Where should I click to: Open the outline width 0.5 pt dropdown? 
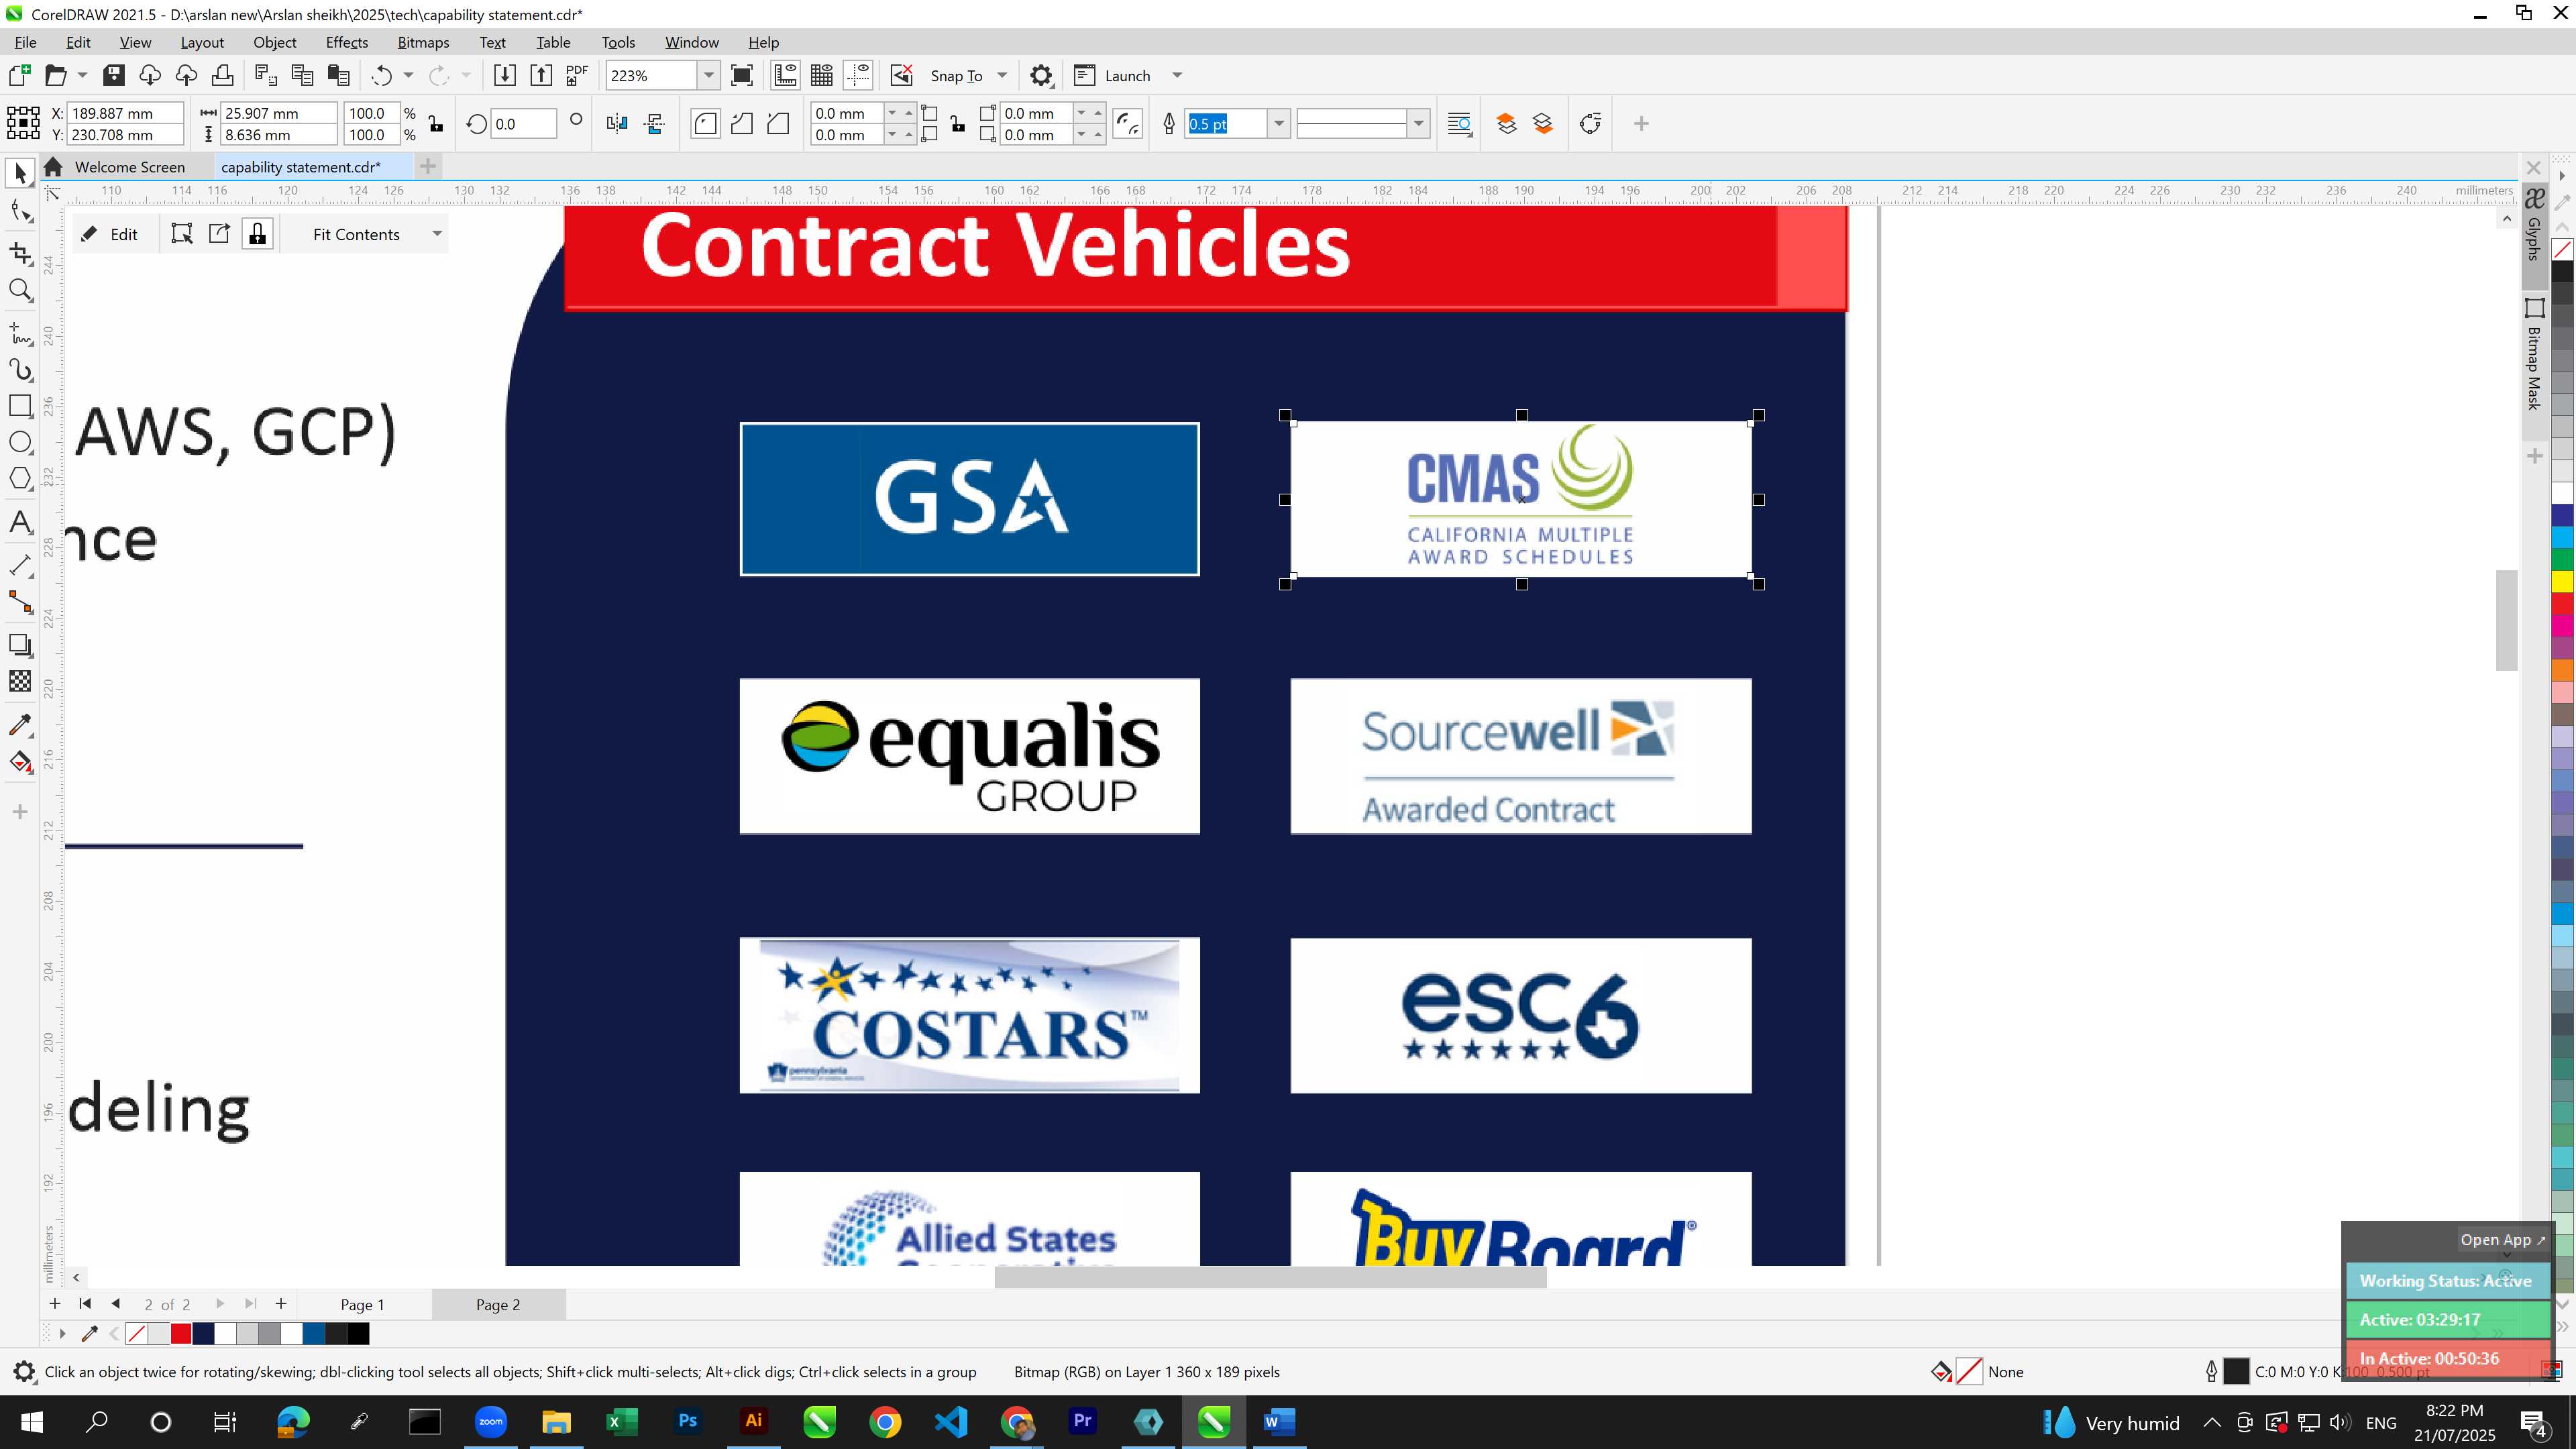(x=1278, y=124)
